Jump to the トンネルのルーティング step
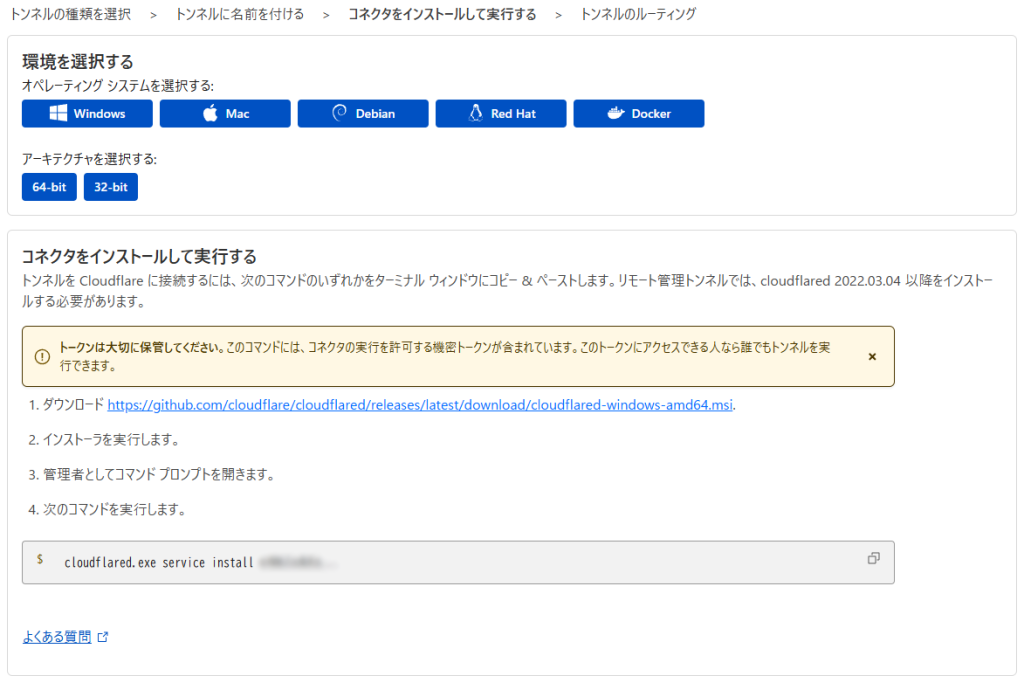 [638, 14]
